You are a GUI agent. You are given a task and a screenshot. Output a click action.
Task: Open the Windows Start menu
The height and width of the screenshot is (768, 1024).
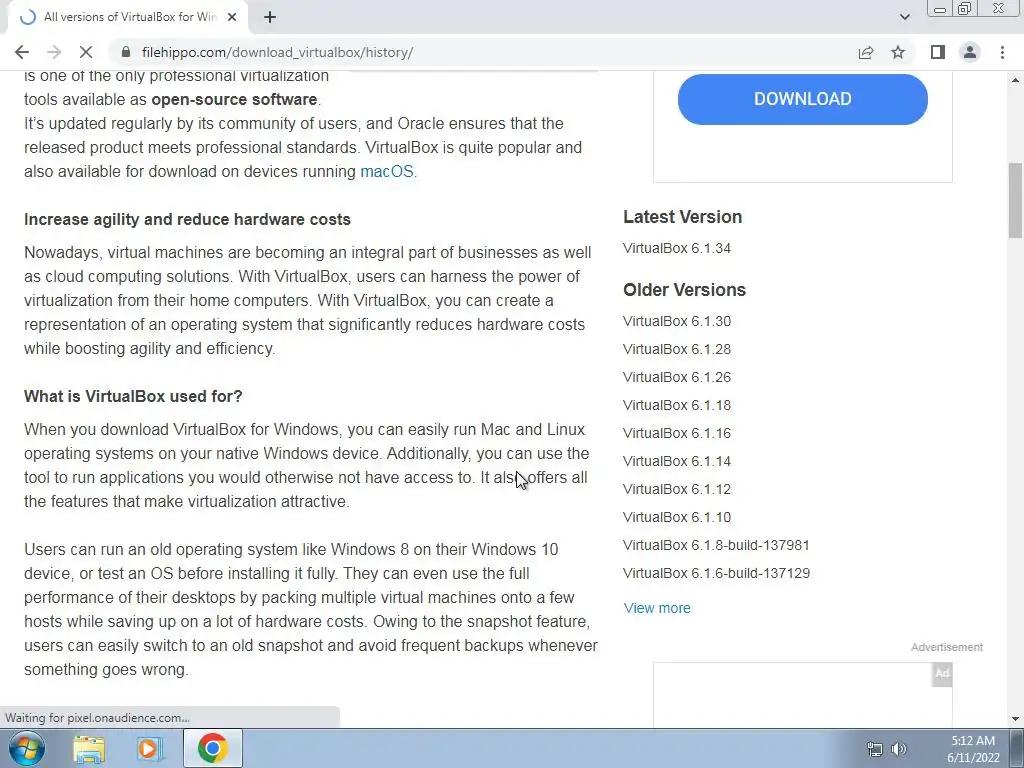[25, 748]
